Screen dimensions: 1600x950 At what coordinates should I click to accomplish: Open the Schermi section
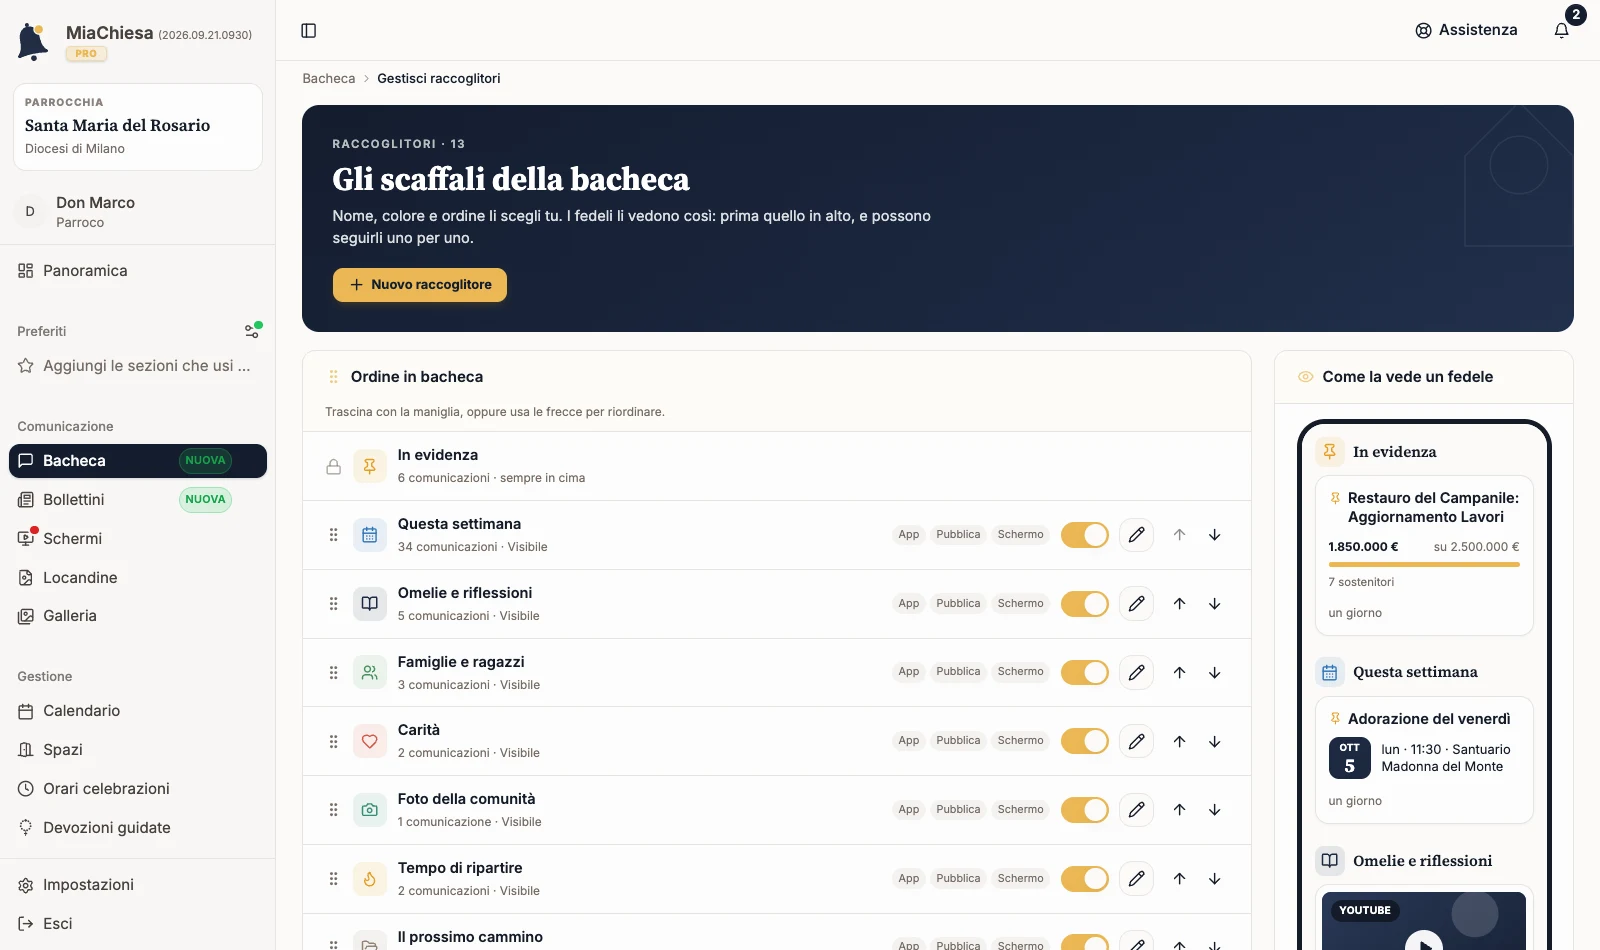pos(138,539)
